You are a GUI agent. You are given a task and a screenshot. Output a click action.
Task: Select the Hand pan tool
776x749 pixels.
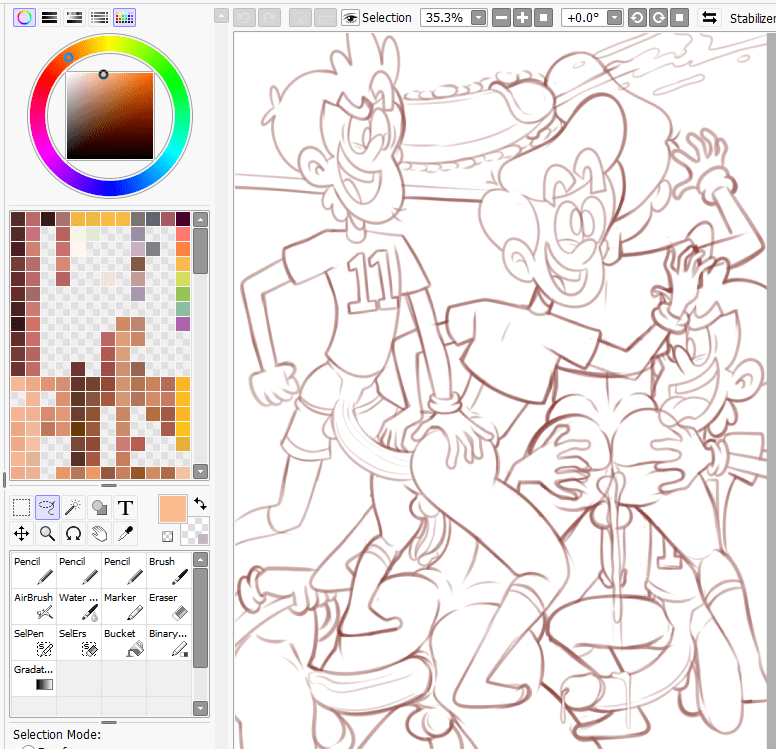coord(99,534)
